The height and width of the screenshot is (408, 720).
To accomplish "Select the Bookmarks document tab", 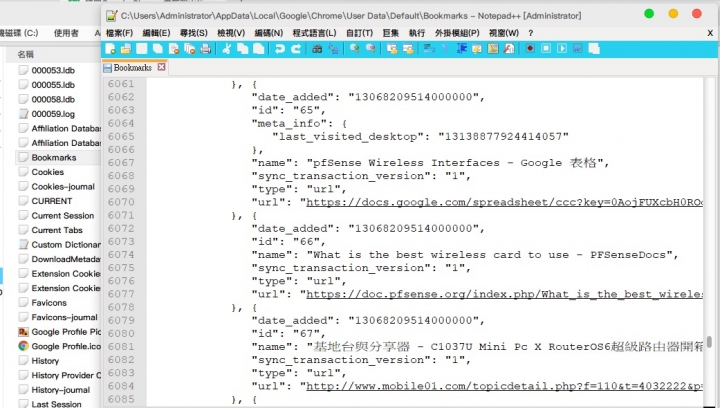I will coord(133,67).
